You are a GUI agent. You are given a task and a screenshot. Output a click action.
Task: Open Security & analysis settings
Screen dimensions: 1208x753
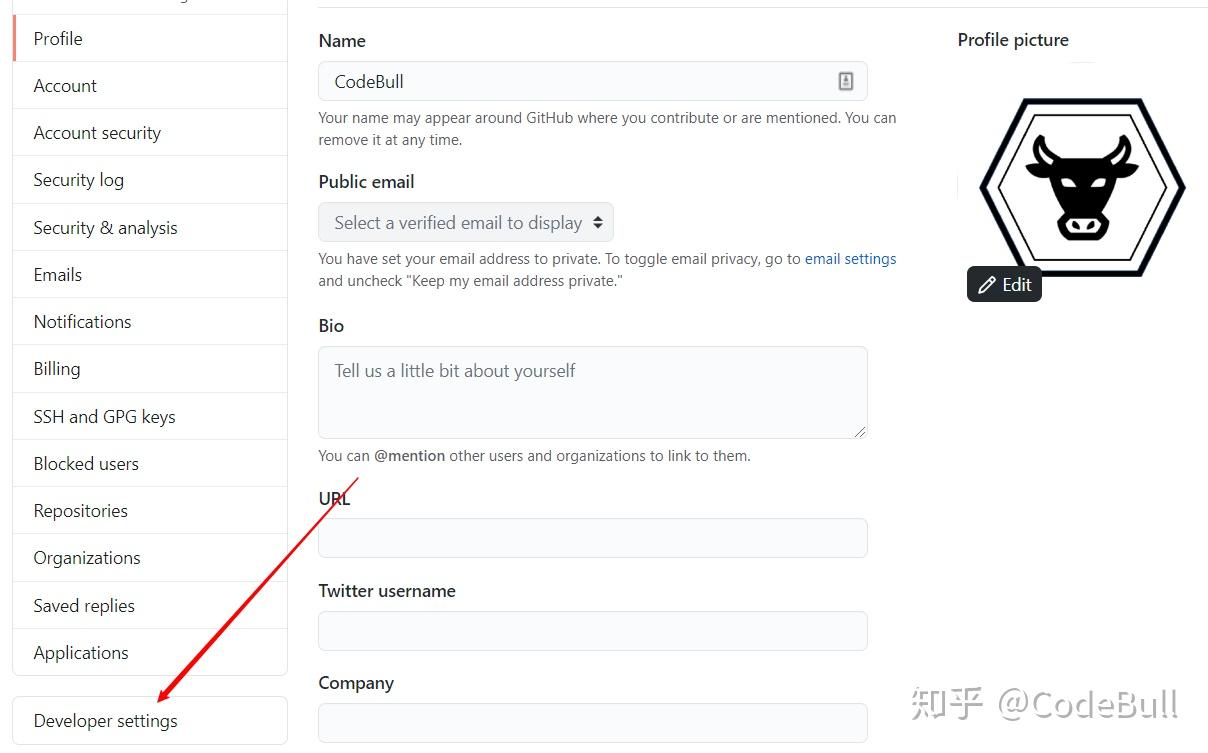click(x=105, y=227)
